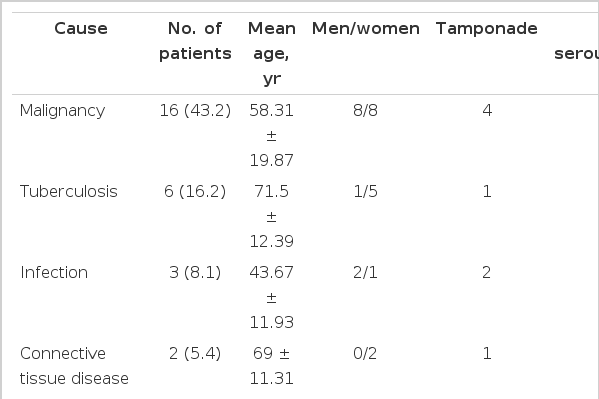This screenshot has height=399, width=599.
Task: Select the Tamponade column header
Action: 487,29
